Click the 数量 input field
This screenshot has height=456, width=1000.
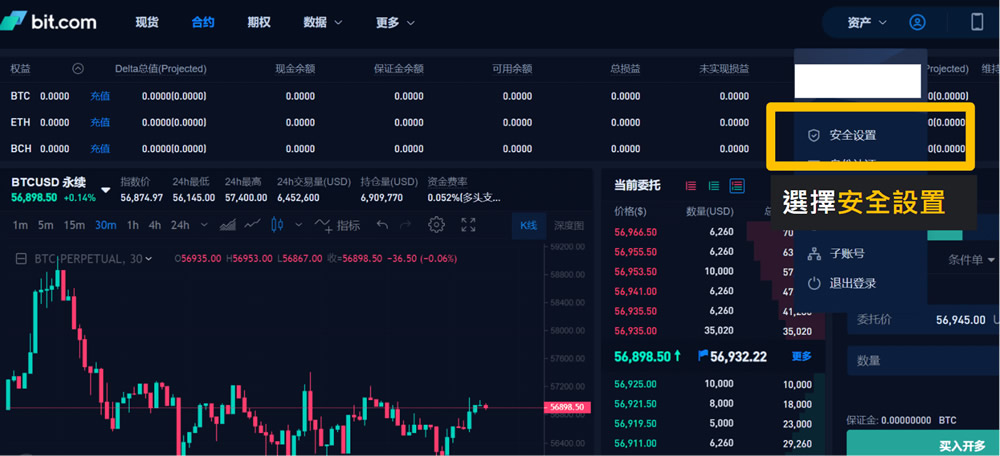pos(920,360)
